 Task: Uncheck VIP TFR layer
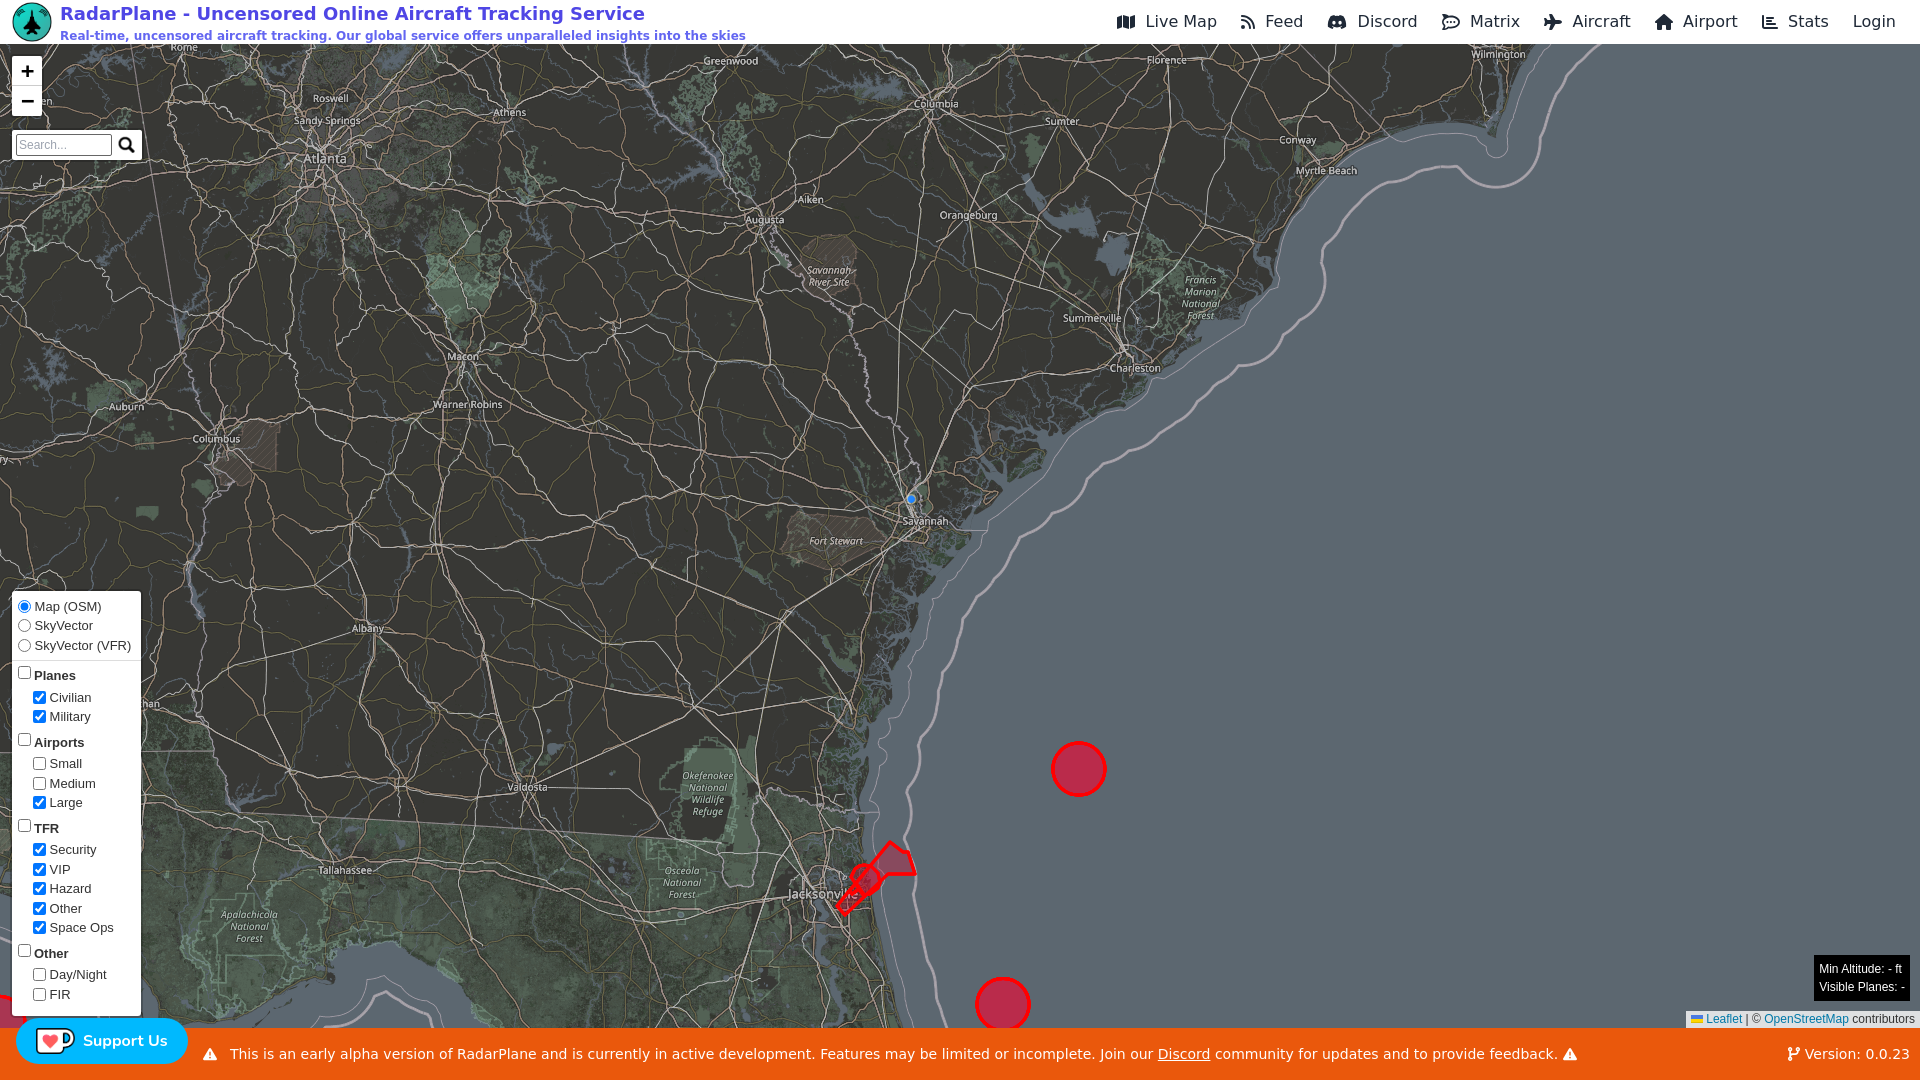(x=40, y=870)
